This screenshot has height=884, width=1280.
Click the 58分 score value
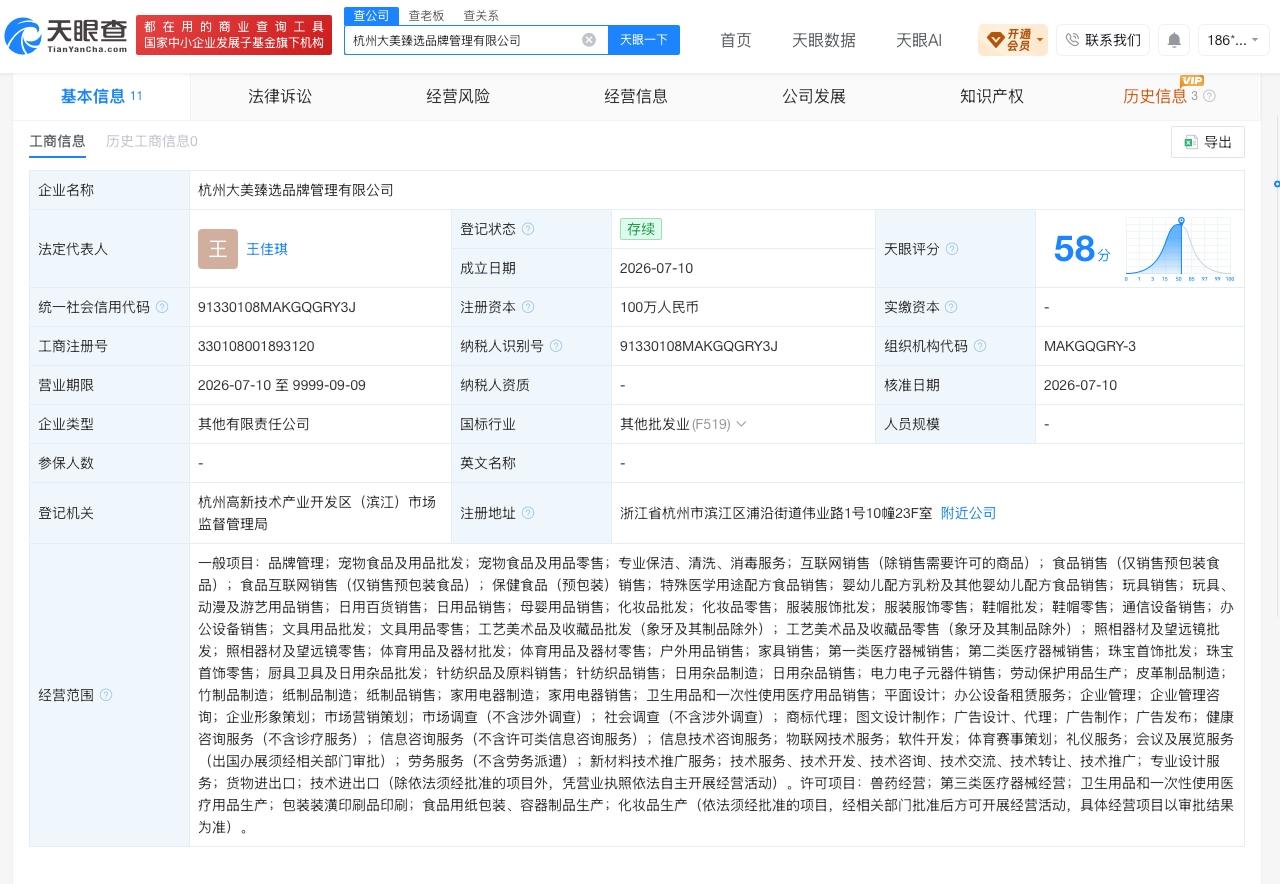(x=1082, y=249)
